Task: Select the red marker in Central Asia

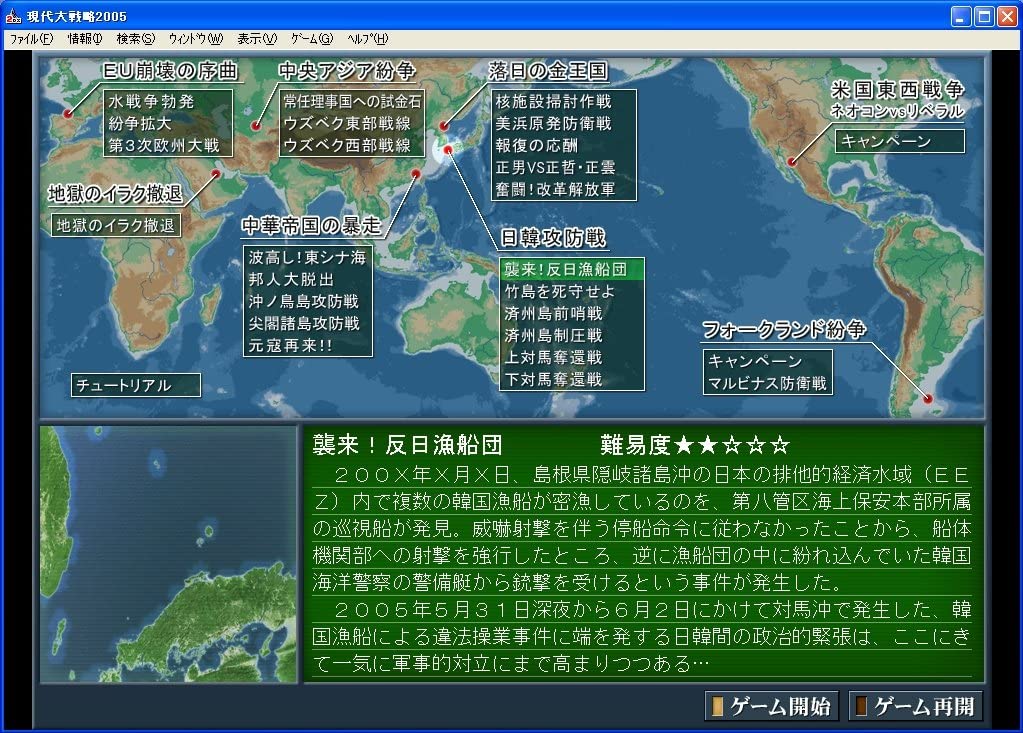Action: tap(257, 127)
